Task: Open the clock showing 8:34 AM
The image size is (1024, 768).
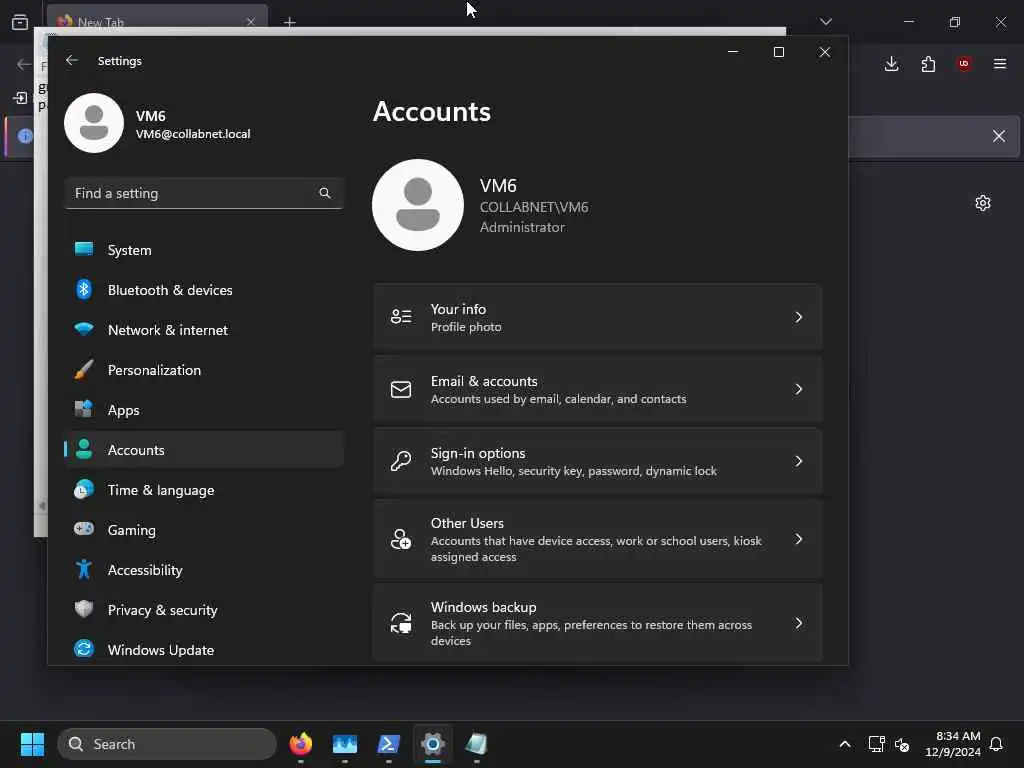Action: click(953, 744)
